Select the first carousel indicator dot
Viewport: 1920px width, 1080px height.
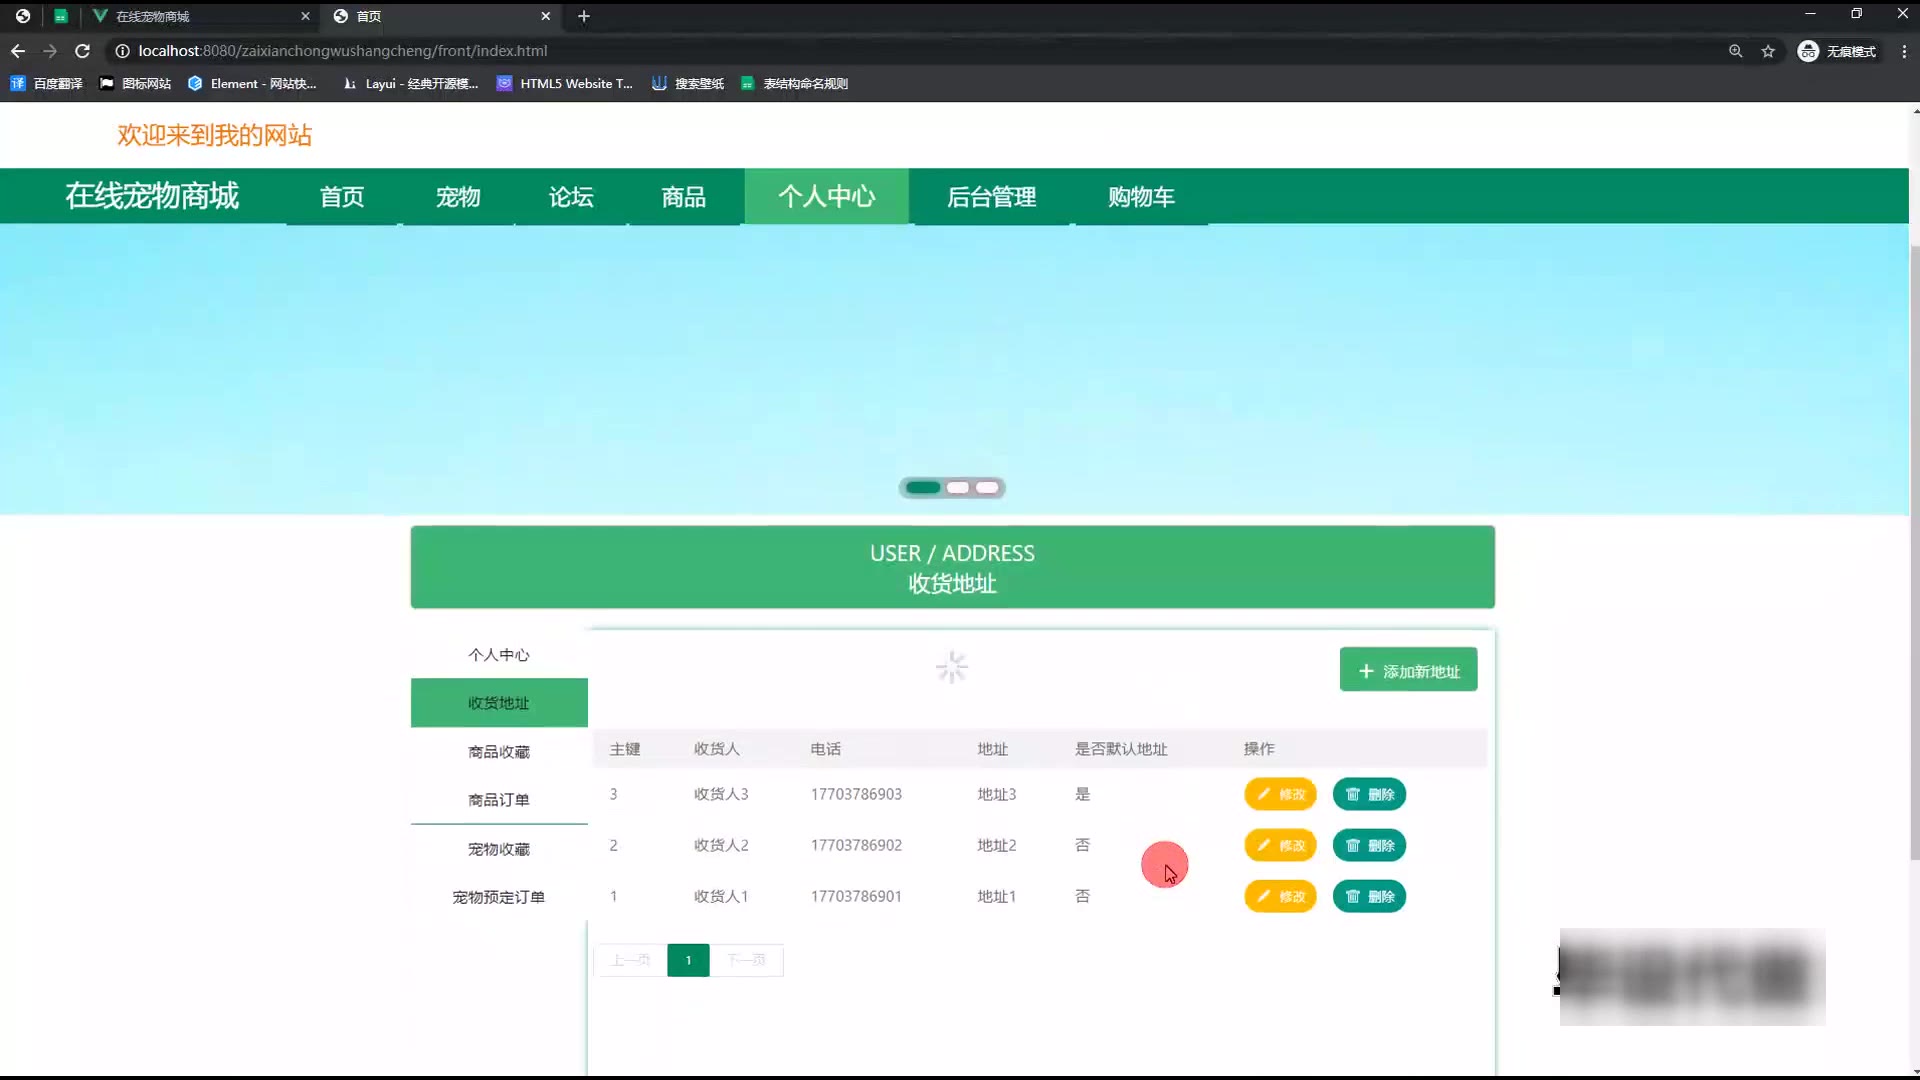point(923,488)
